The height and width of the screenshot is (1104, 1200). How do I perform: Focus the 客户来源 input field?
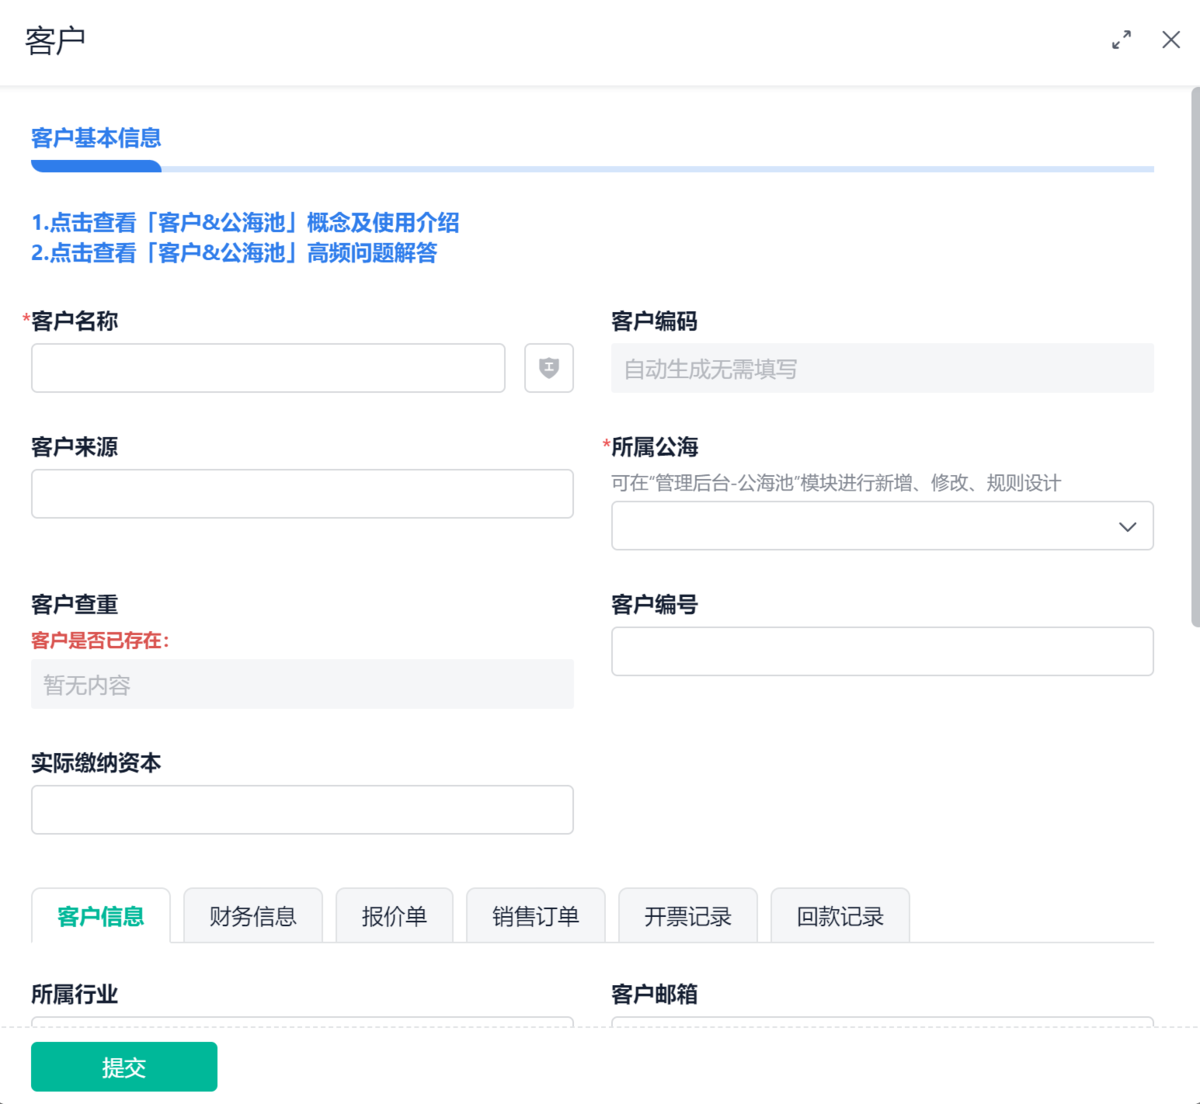click(302, 494)
